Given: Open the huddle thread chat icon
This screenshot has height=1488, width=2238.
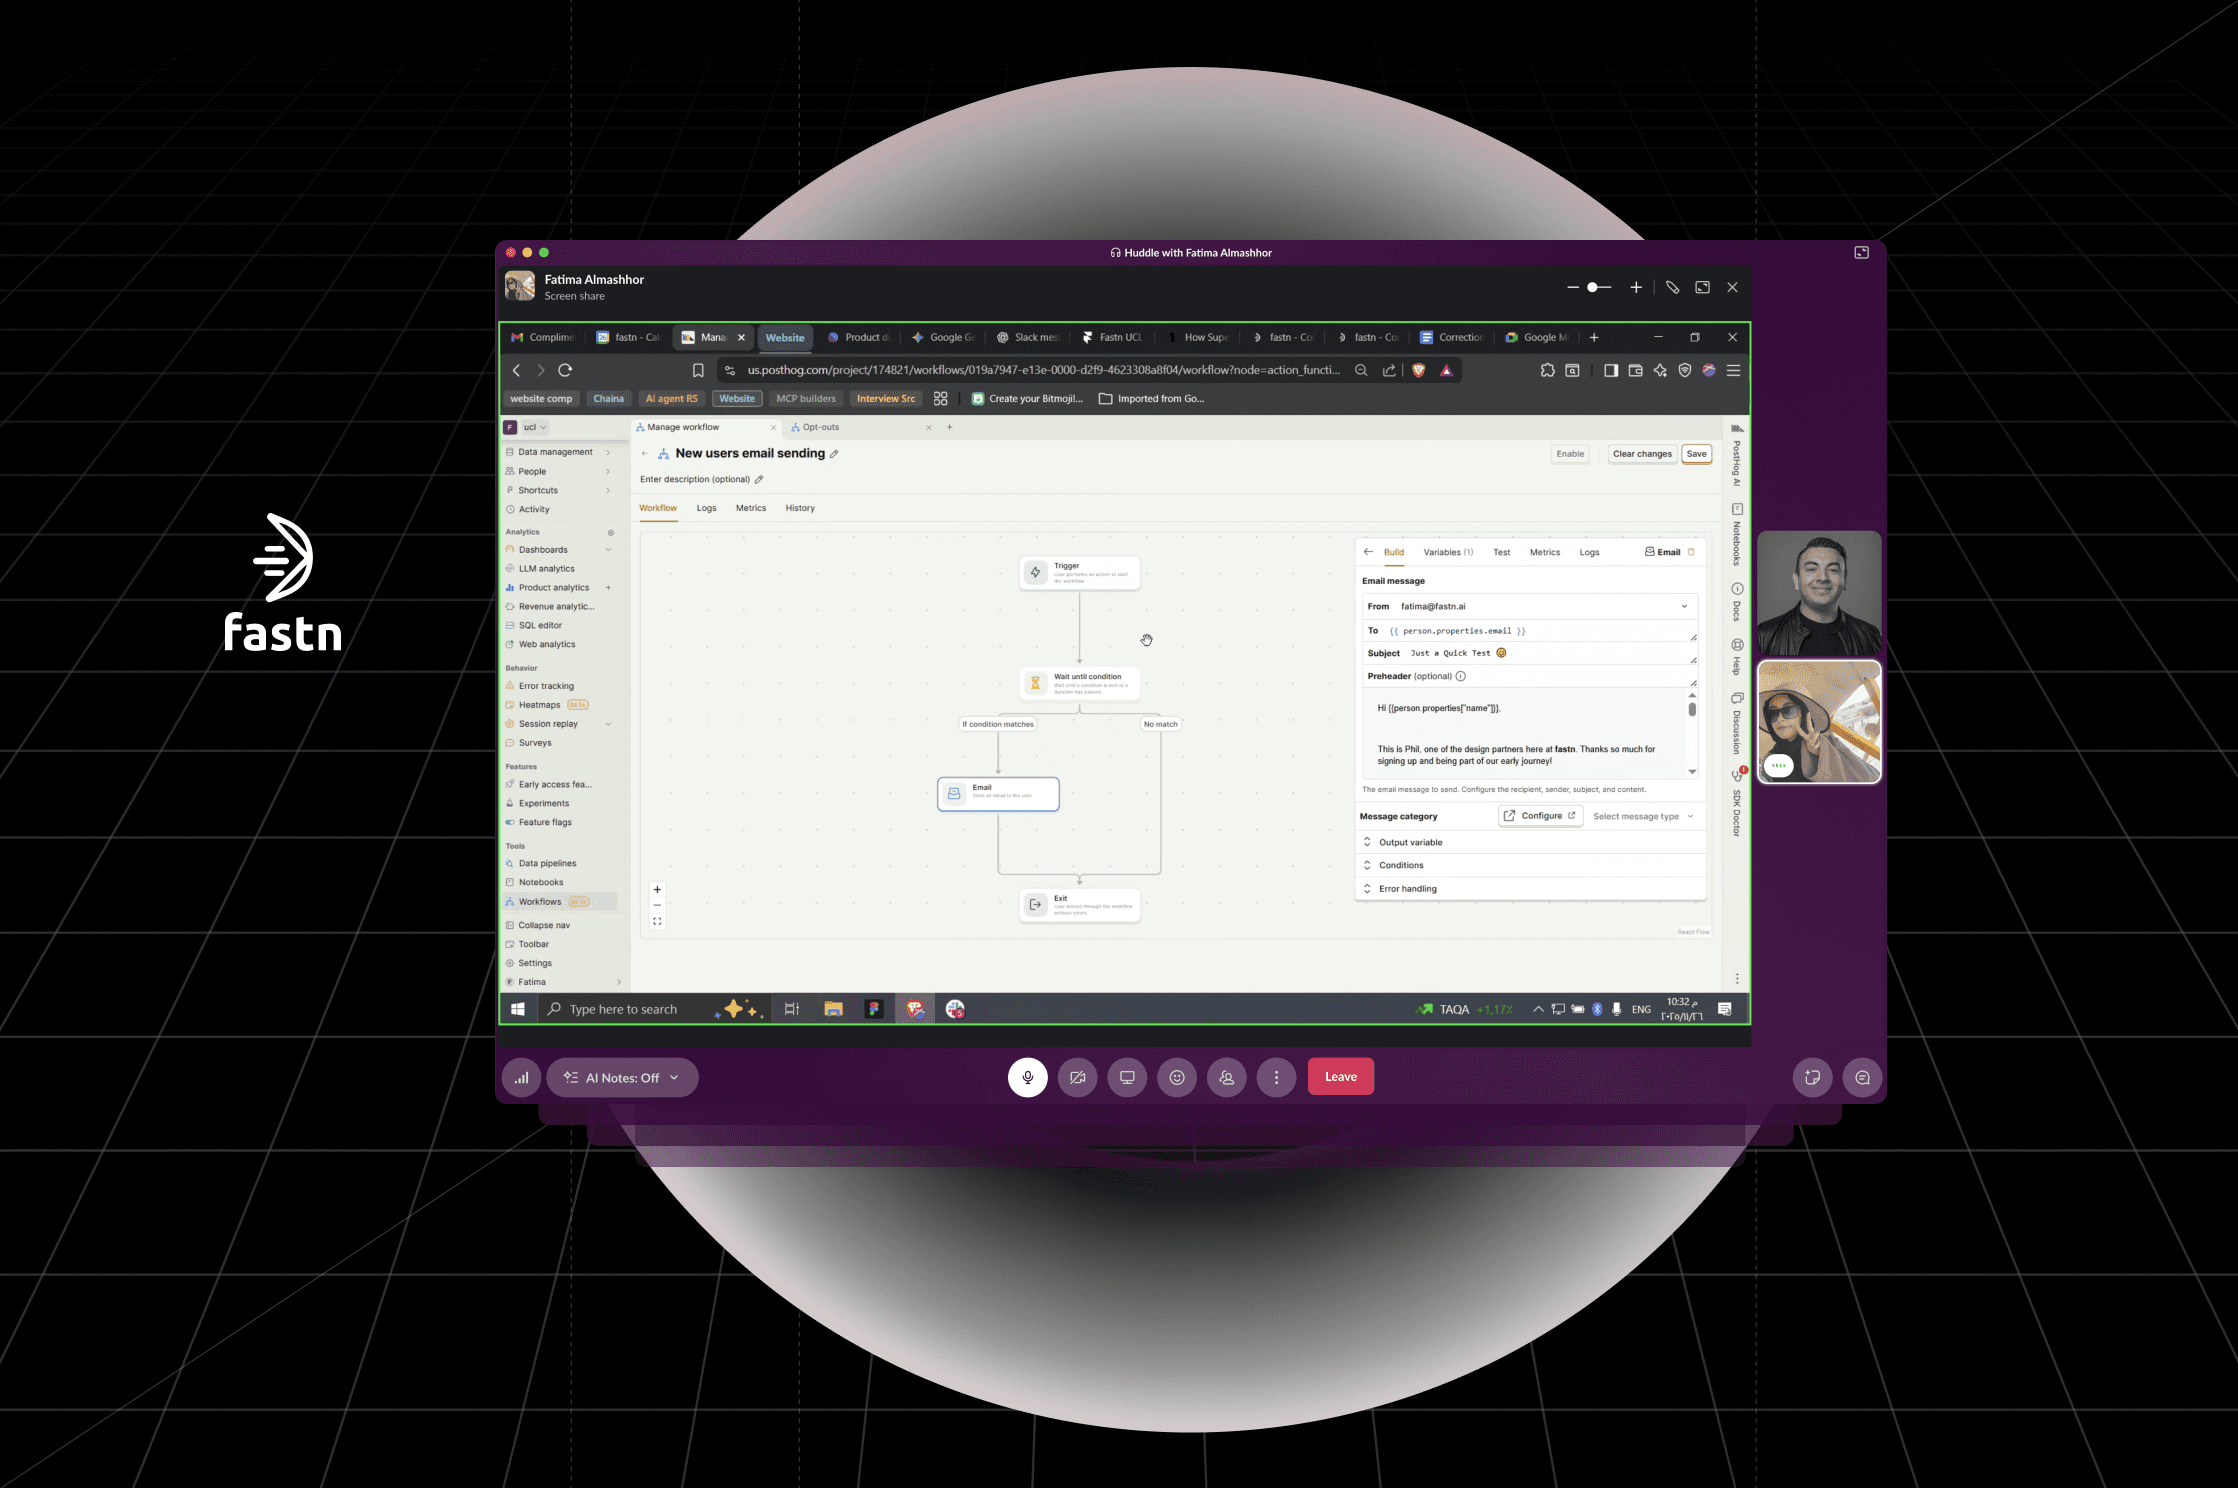Looking at the screenshot, I should [x=1862, y=1077].
